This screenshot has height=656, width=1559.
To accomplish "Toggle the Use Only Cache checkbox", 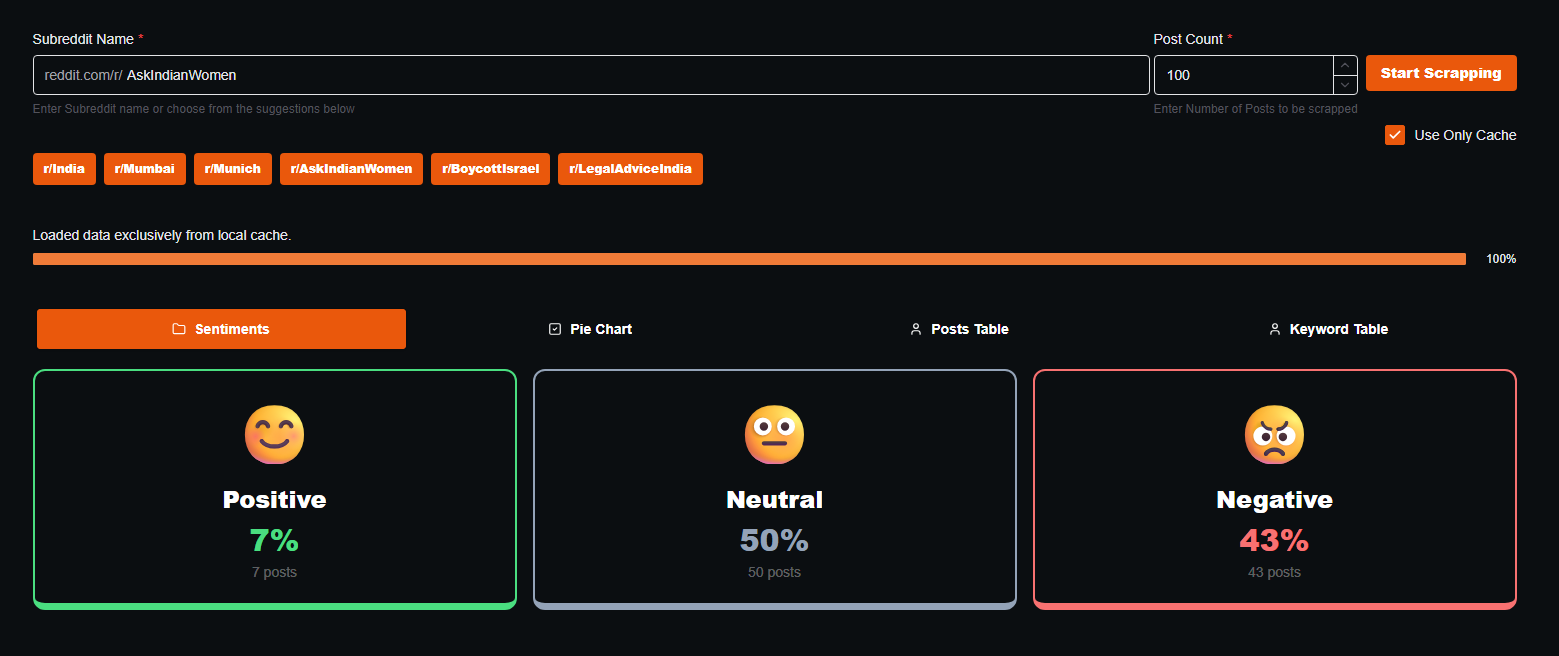I will click(1395, 135).
